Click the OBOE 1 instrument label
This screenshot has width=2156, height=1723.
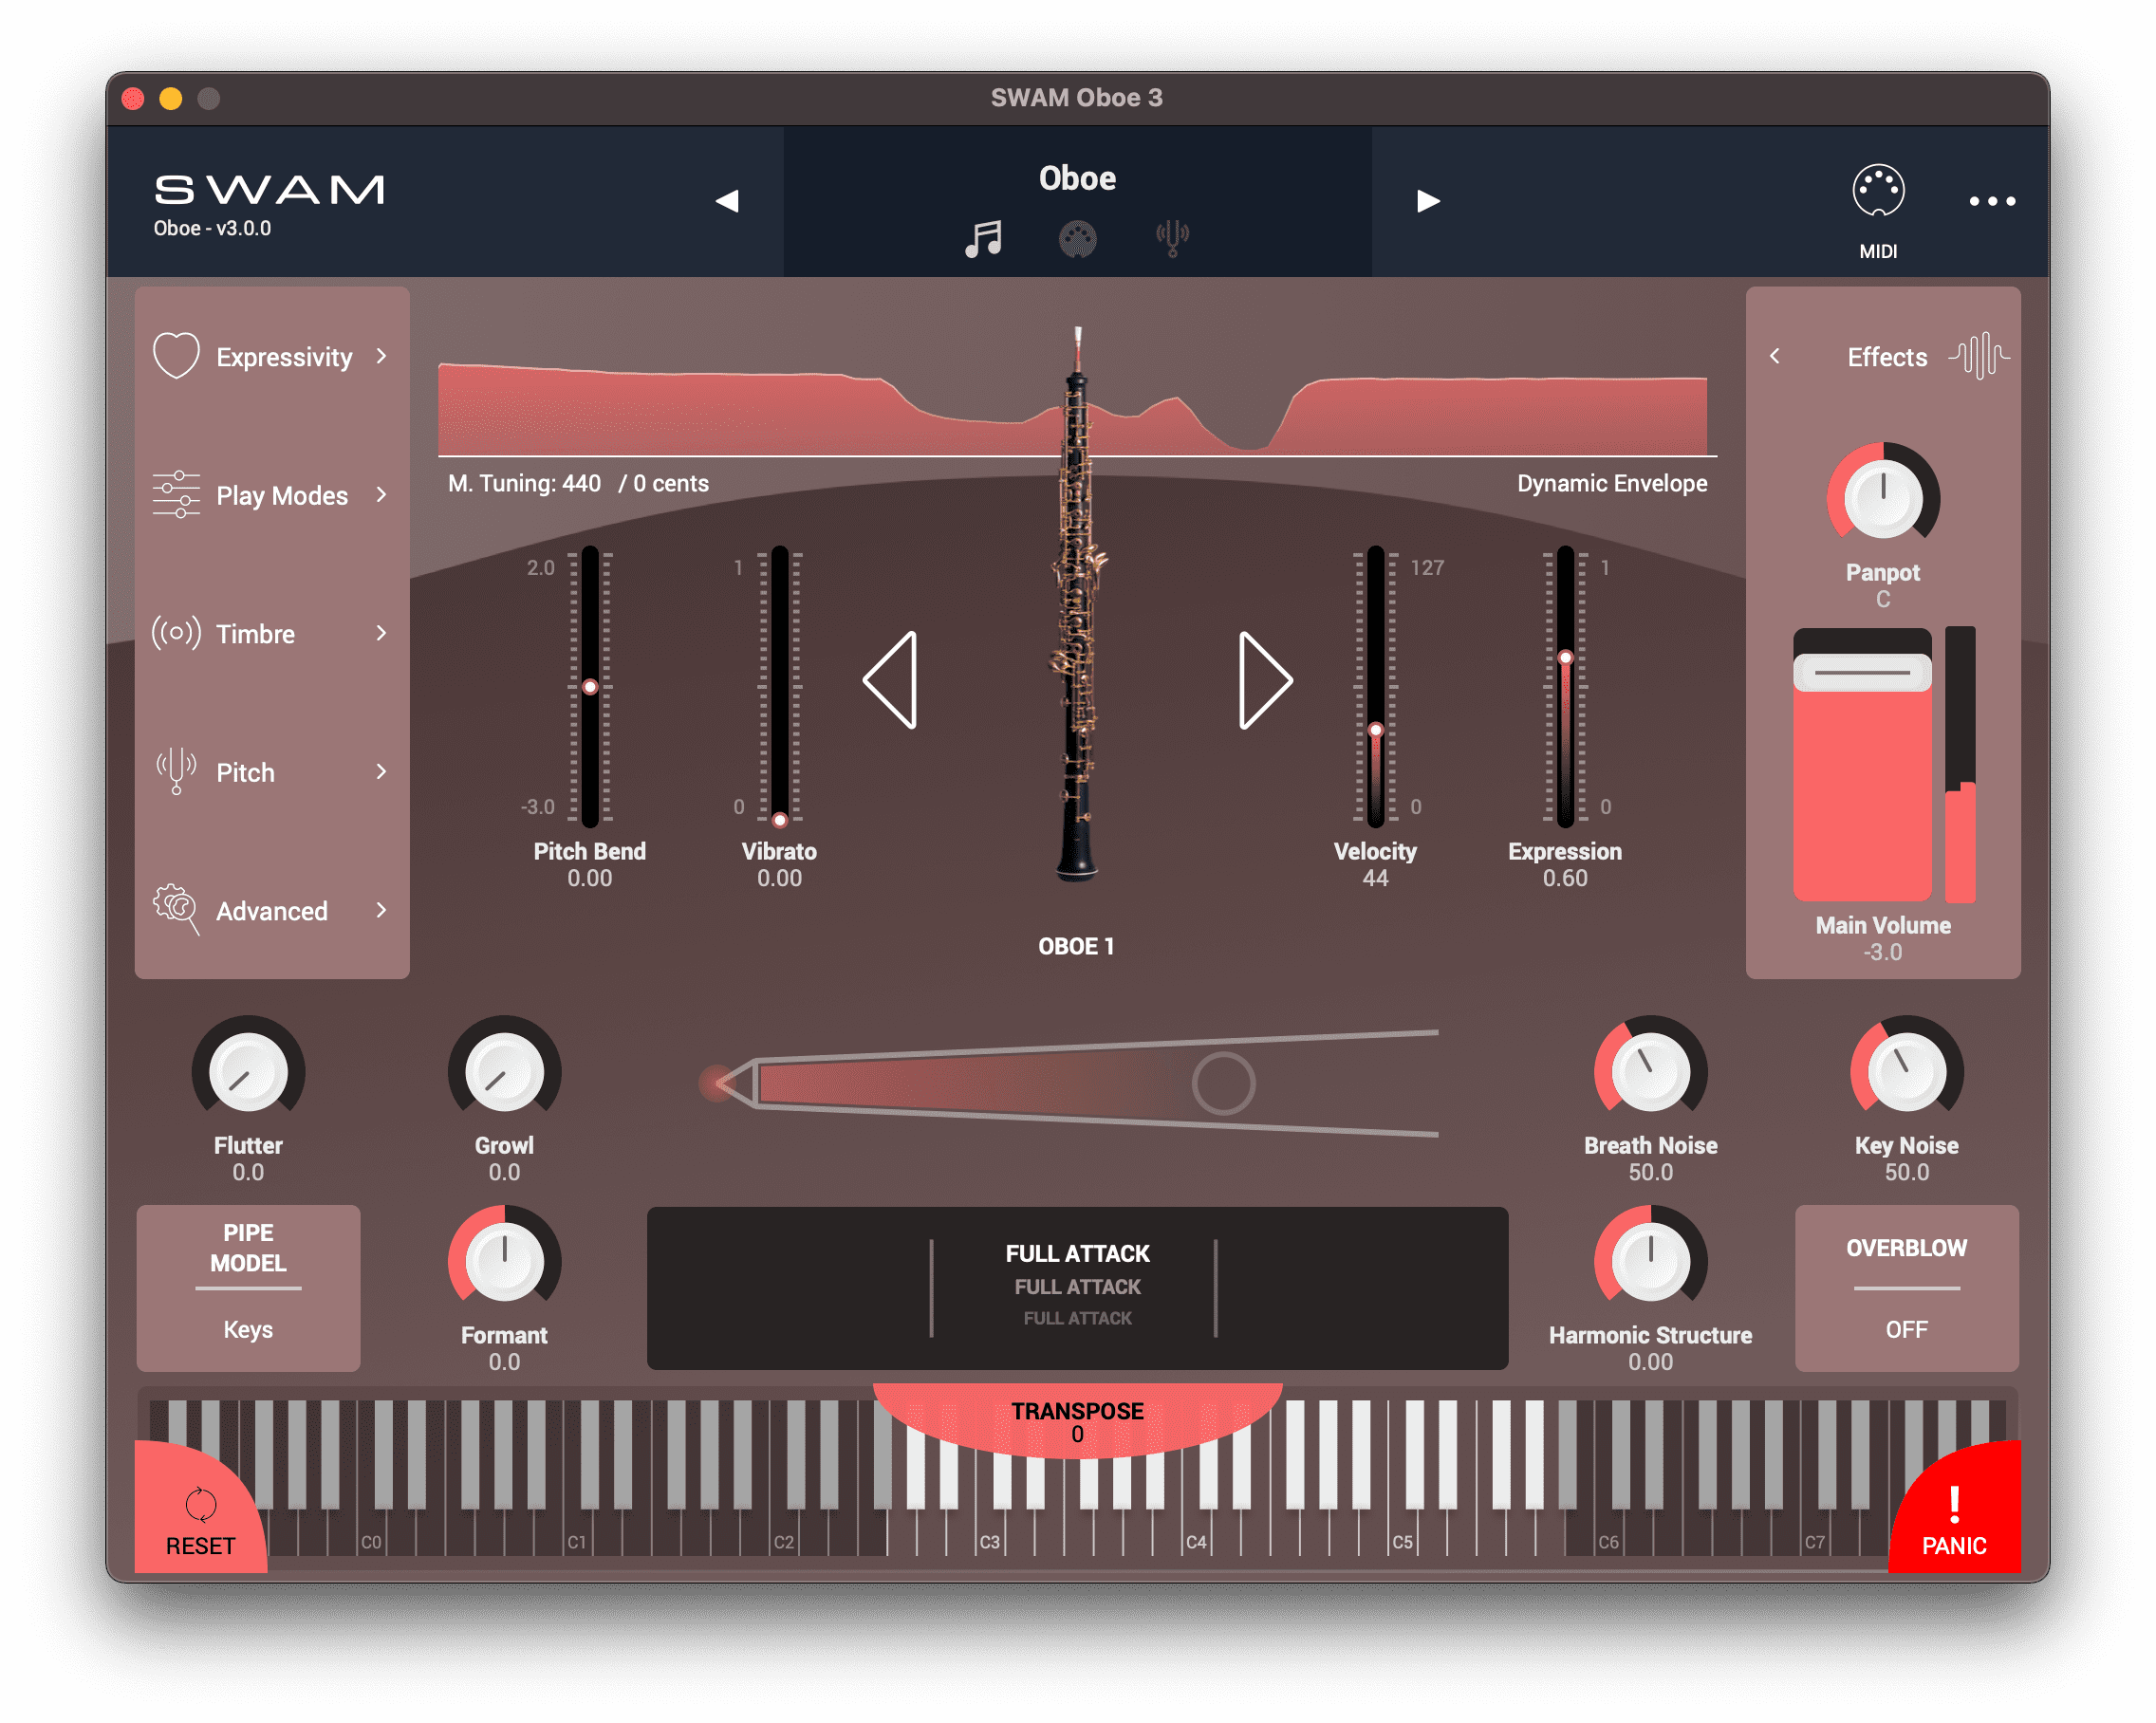coord(1076,946)
